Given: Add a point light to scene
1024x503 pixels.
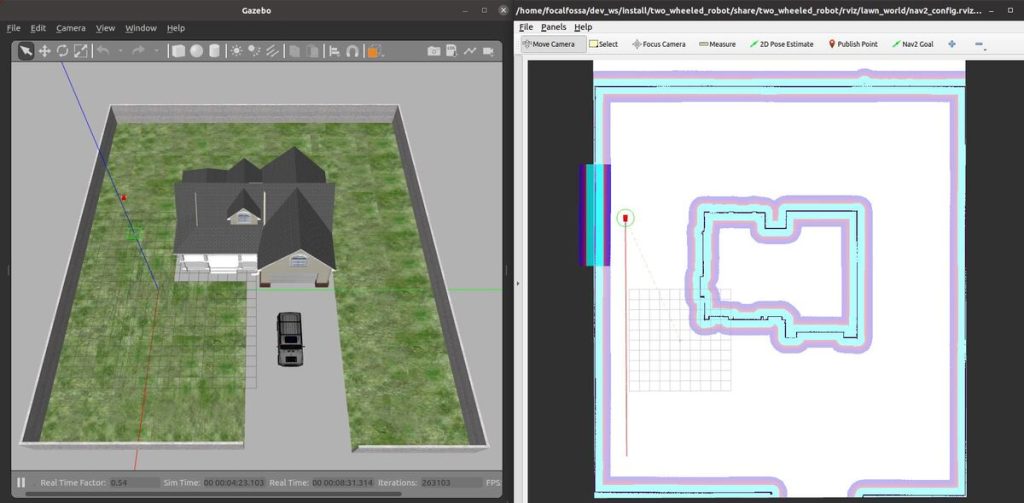Looking at the screenshot, I should (237, 50).
